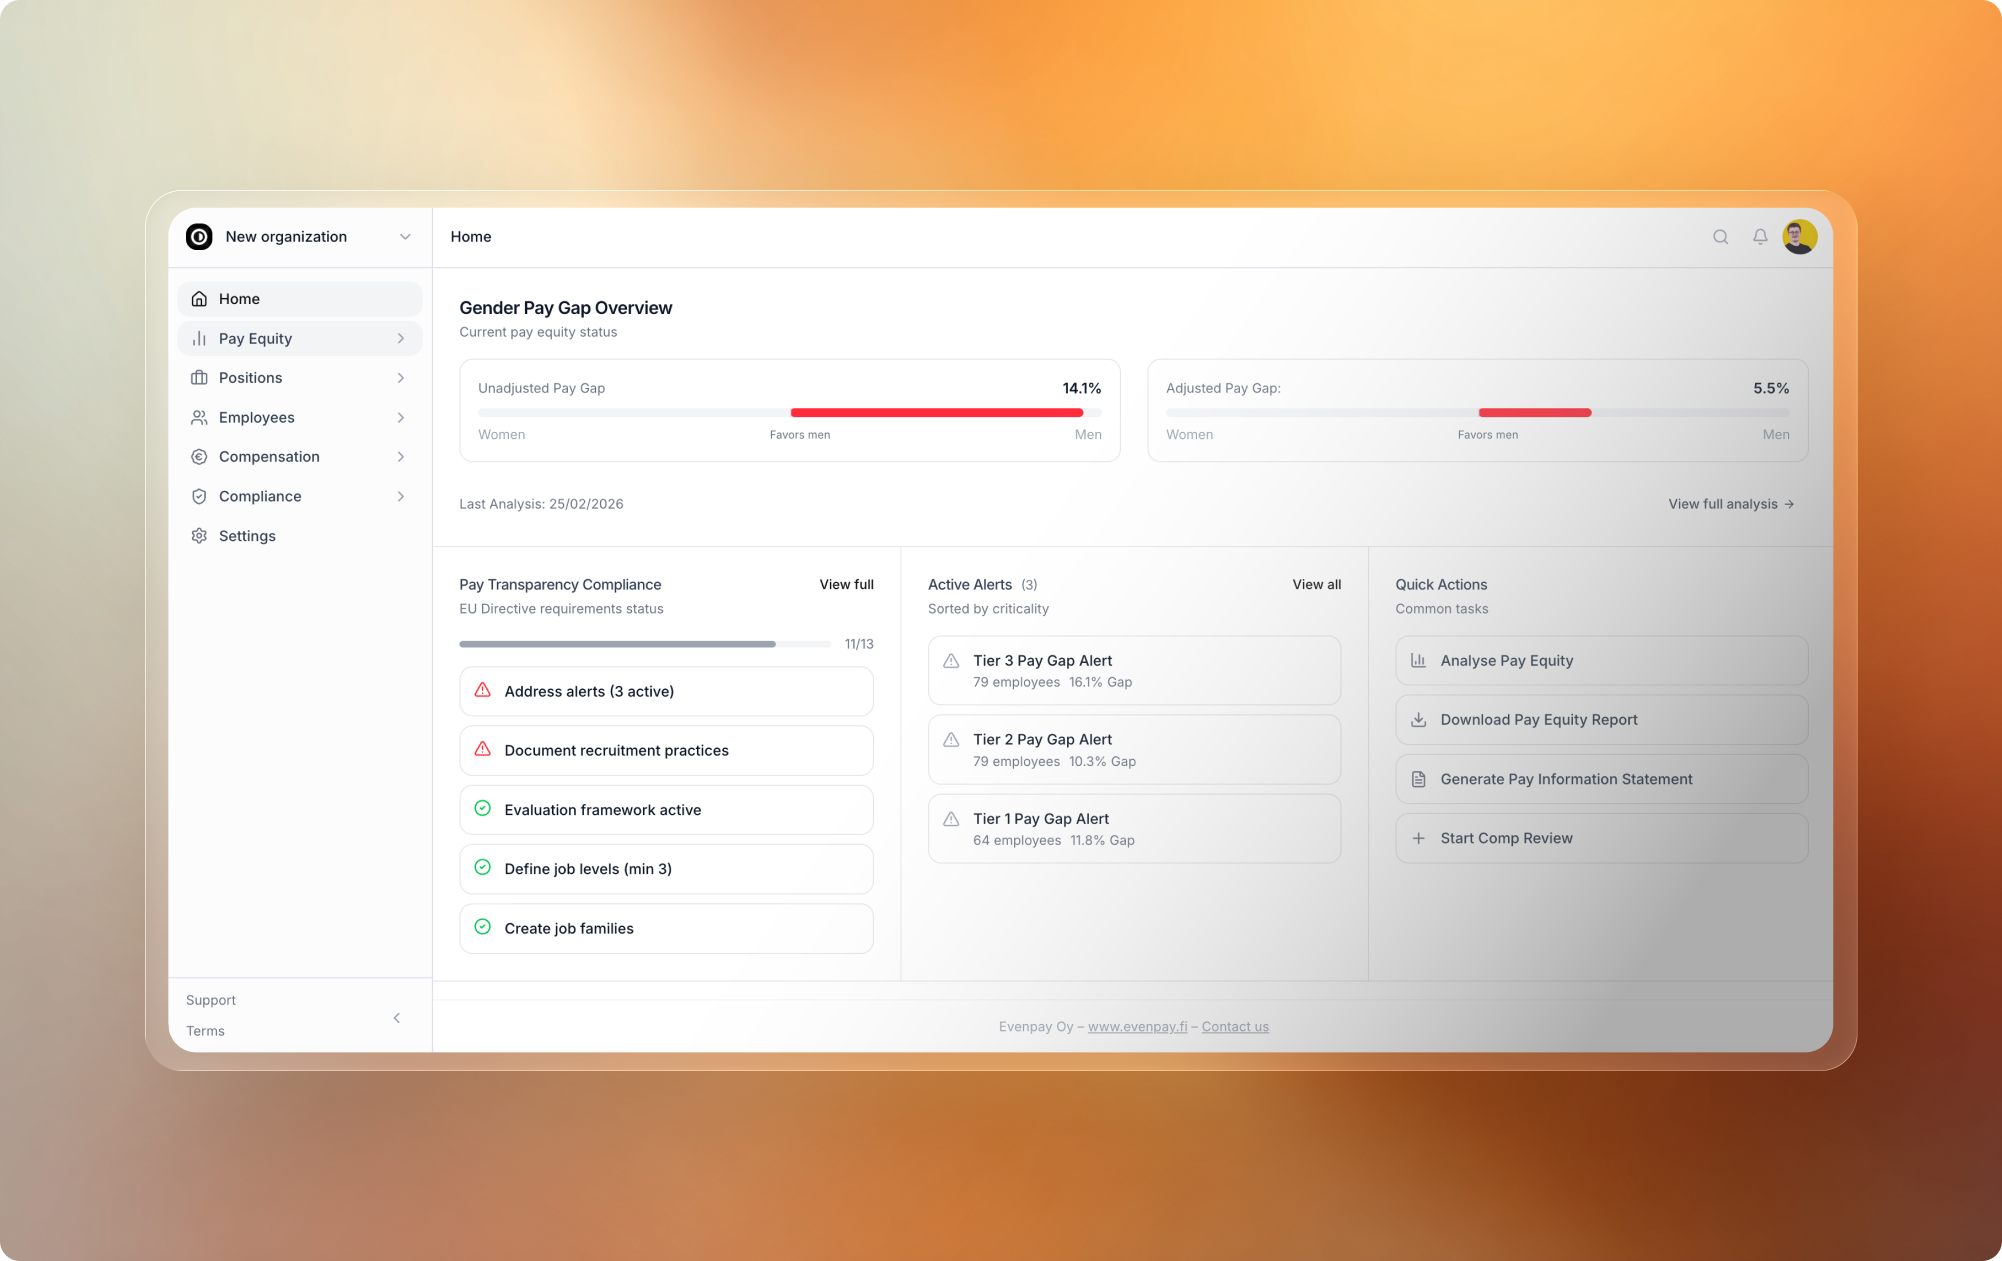The width and height of the screenshot is (2002, 1261).
Task: Open your profile avatar
Action: pos(1799,237)
